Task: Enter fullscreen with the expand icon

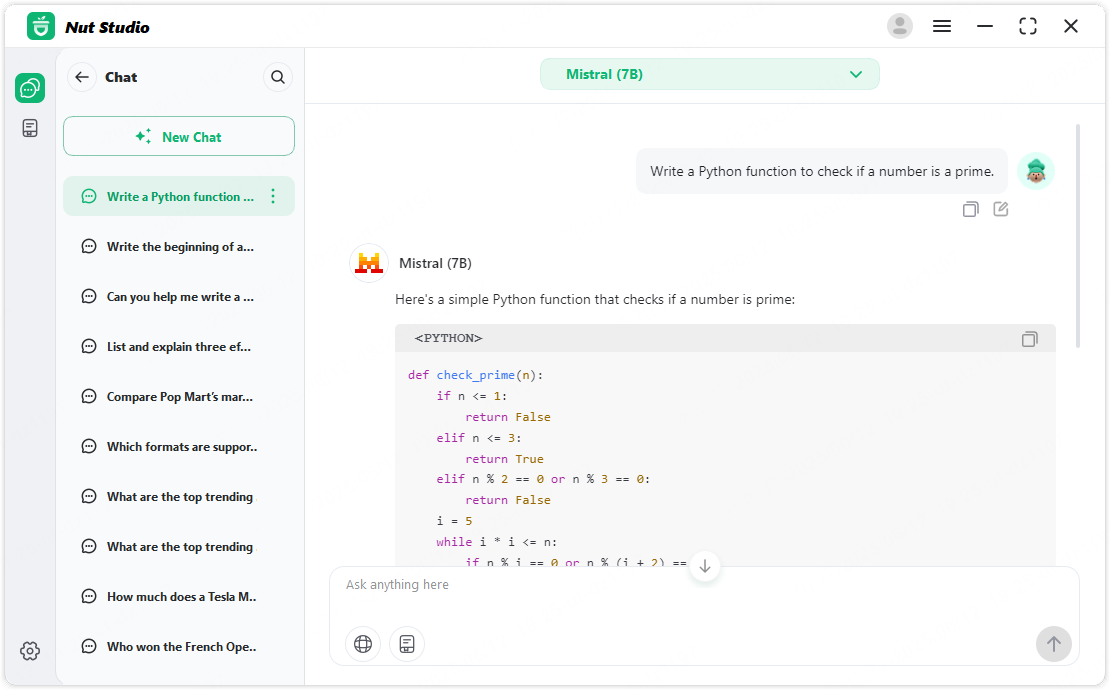Action: click(1028, 26)
